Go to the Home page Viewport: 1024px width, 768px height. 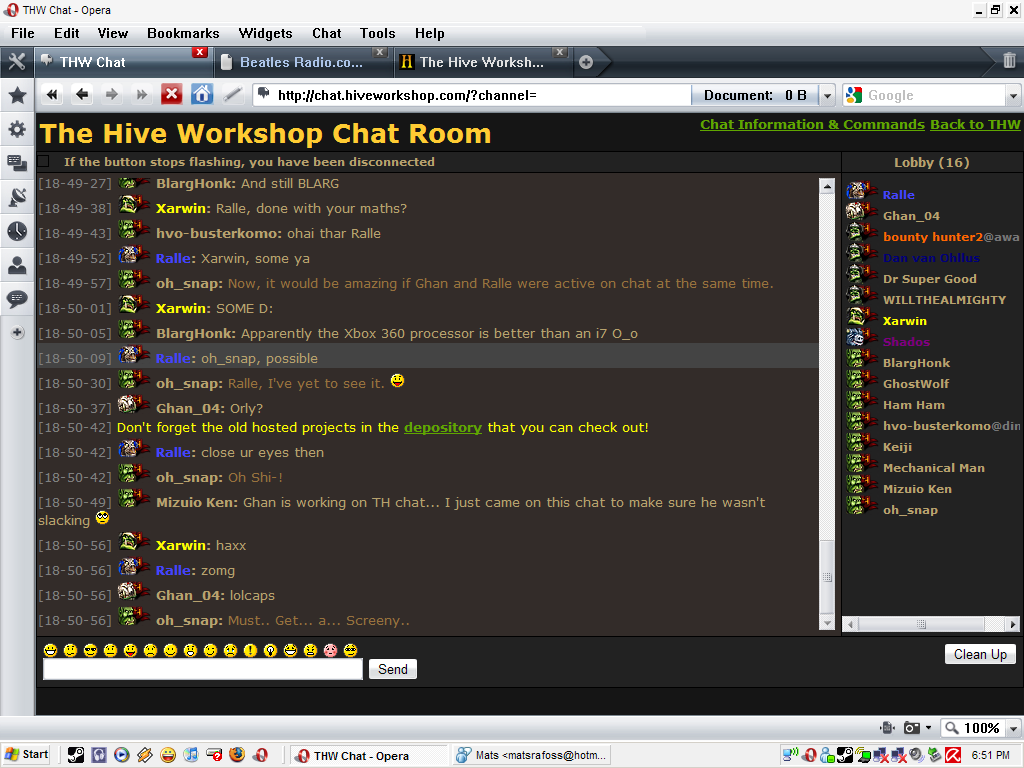click(202, 95)
